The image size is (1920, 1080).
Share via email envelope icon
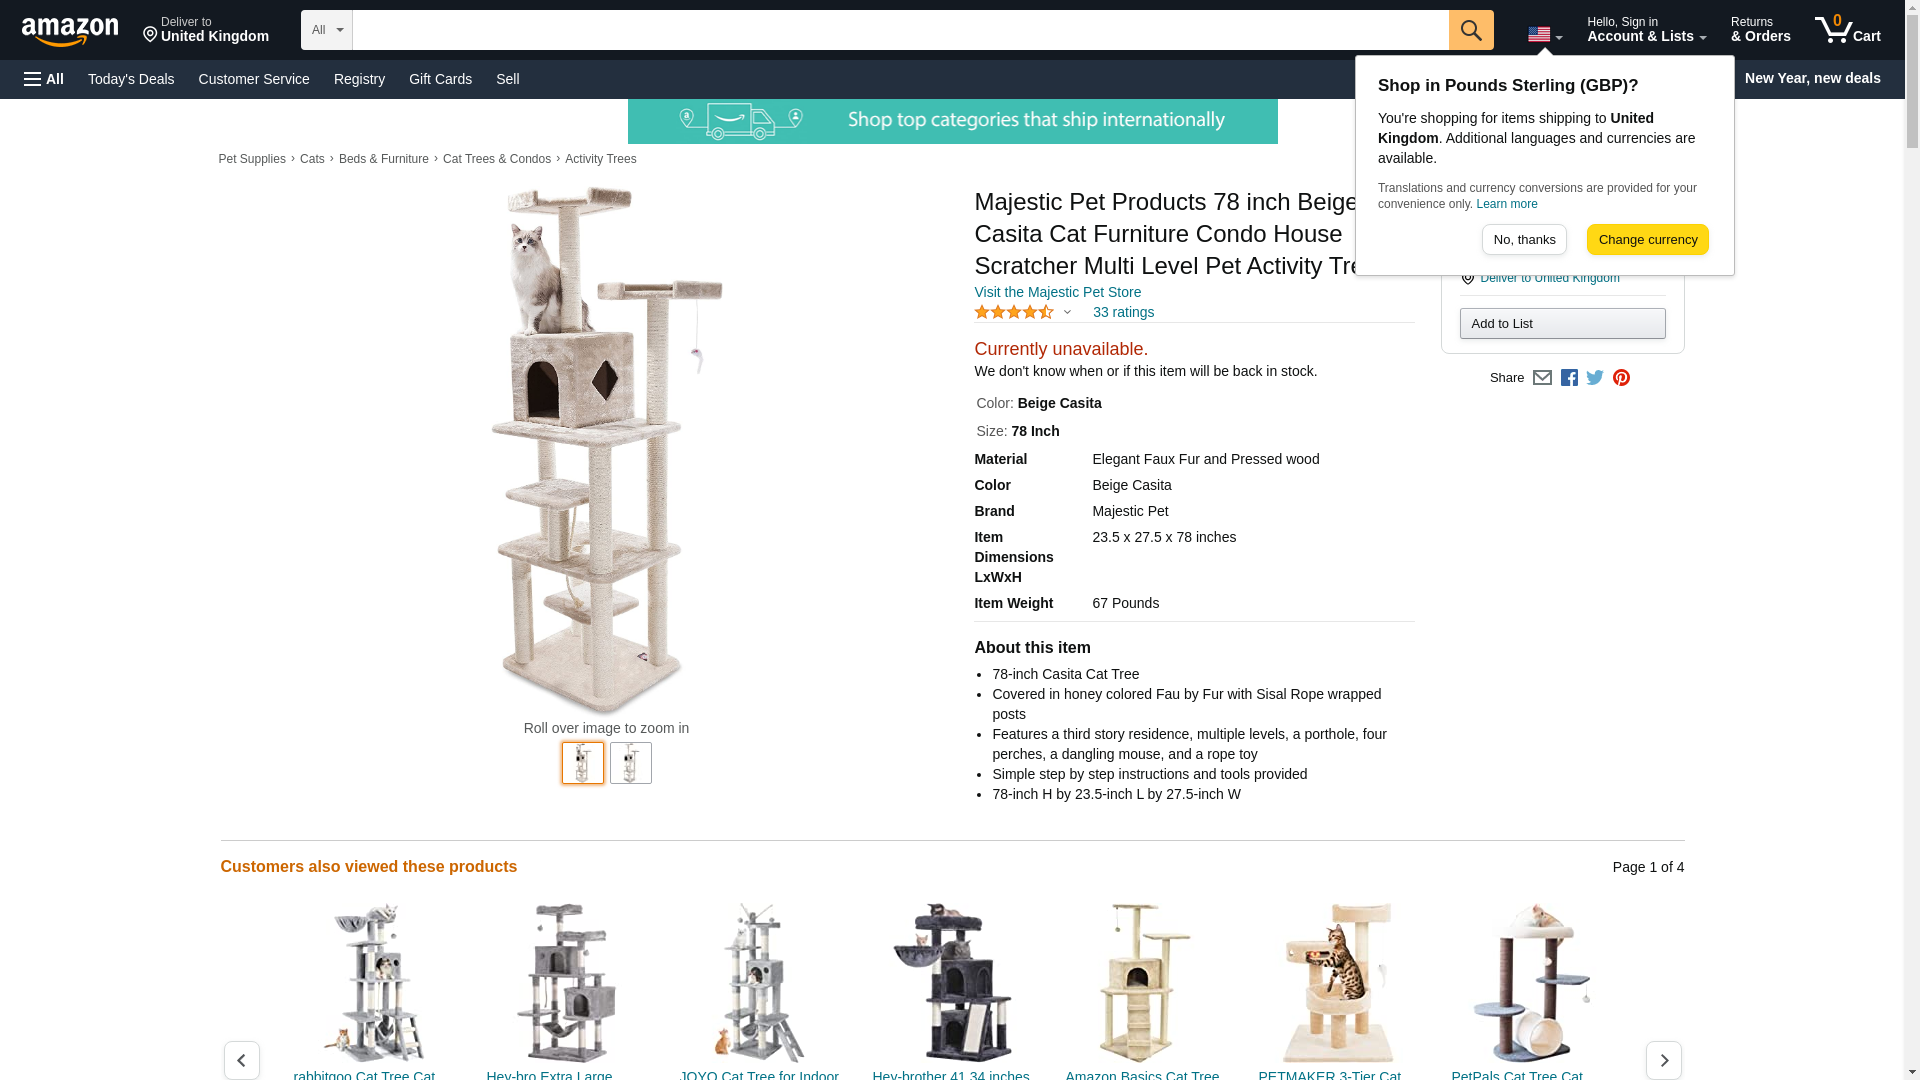pyautogui.click(x=1542, y=378)
